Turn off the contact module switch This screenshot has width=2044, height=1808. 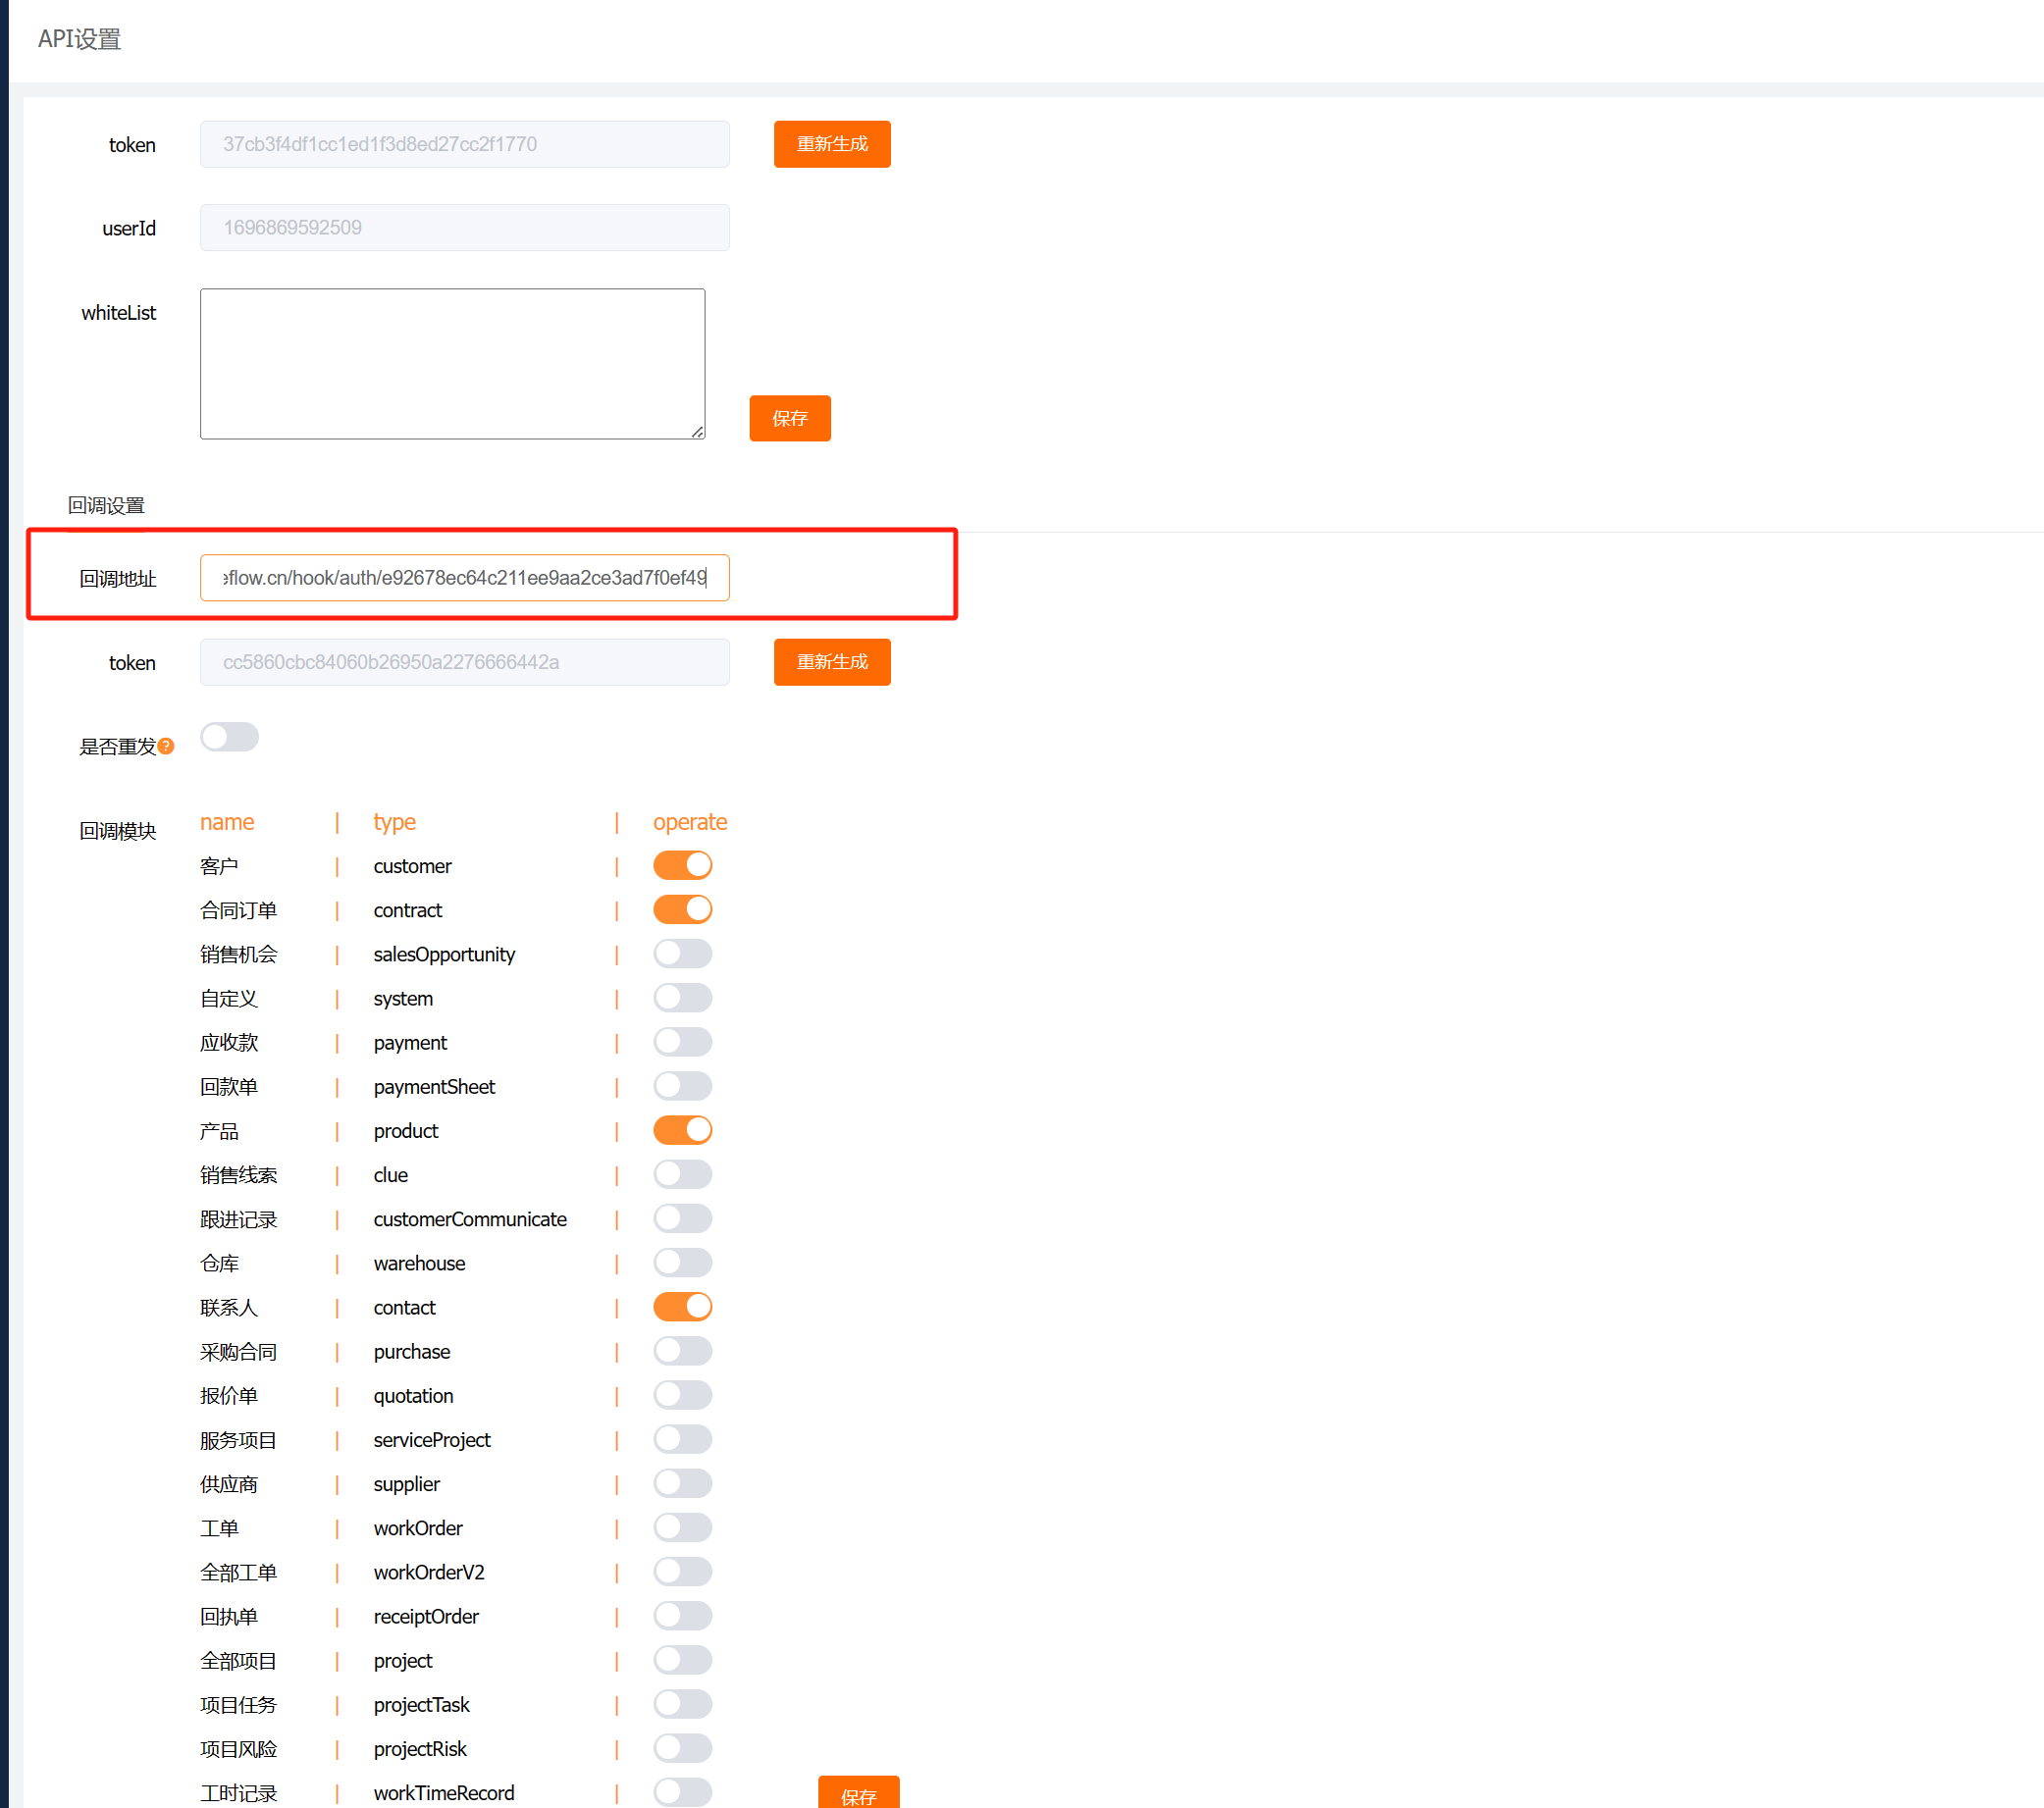(682, 1306)
